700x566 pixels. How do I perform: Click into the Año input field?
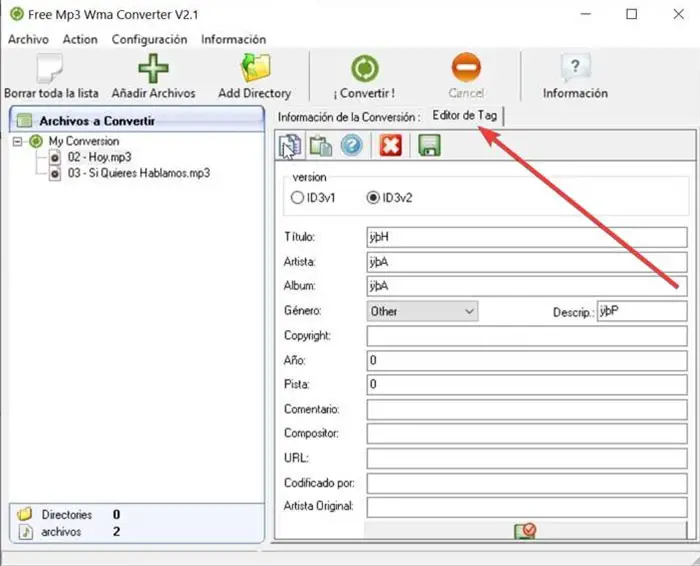527,360
